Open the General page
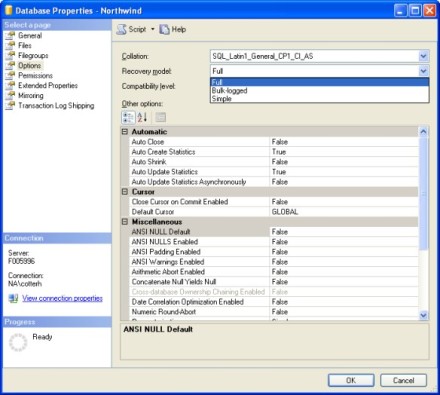This screenshot has width=440, height=395. pos(30,35)
